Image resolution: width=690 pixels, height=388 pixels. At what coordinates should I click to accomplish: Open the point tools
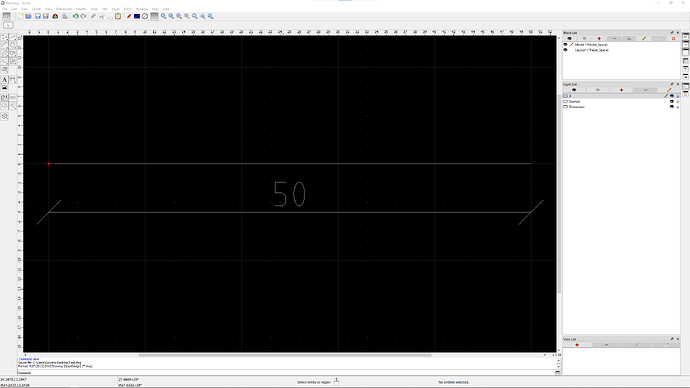pyautogui.click(x=5, y=37)
